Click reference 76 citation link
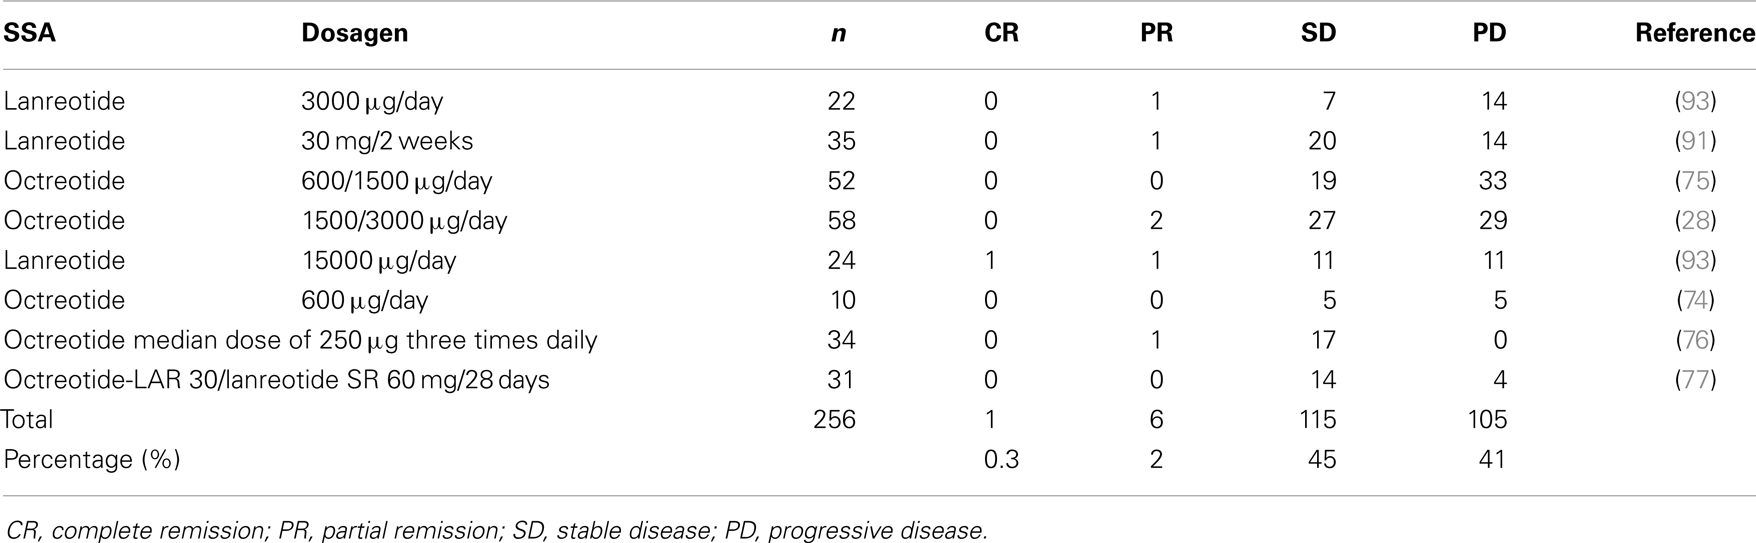Image resolution: width=1756 pixels, height=543 pixels. 1695,340
